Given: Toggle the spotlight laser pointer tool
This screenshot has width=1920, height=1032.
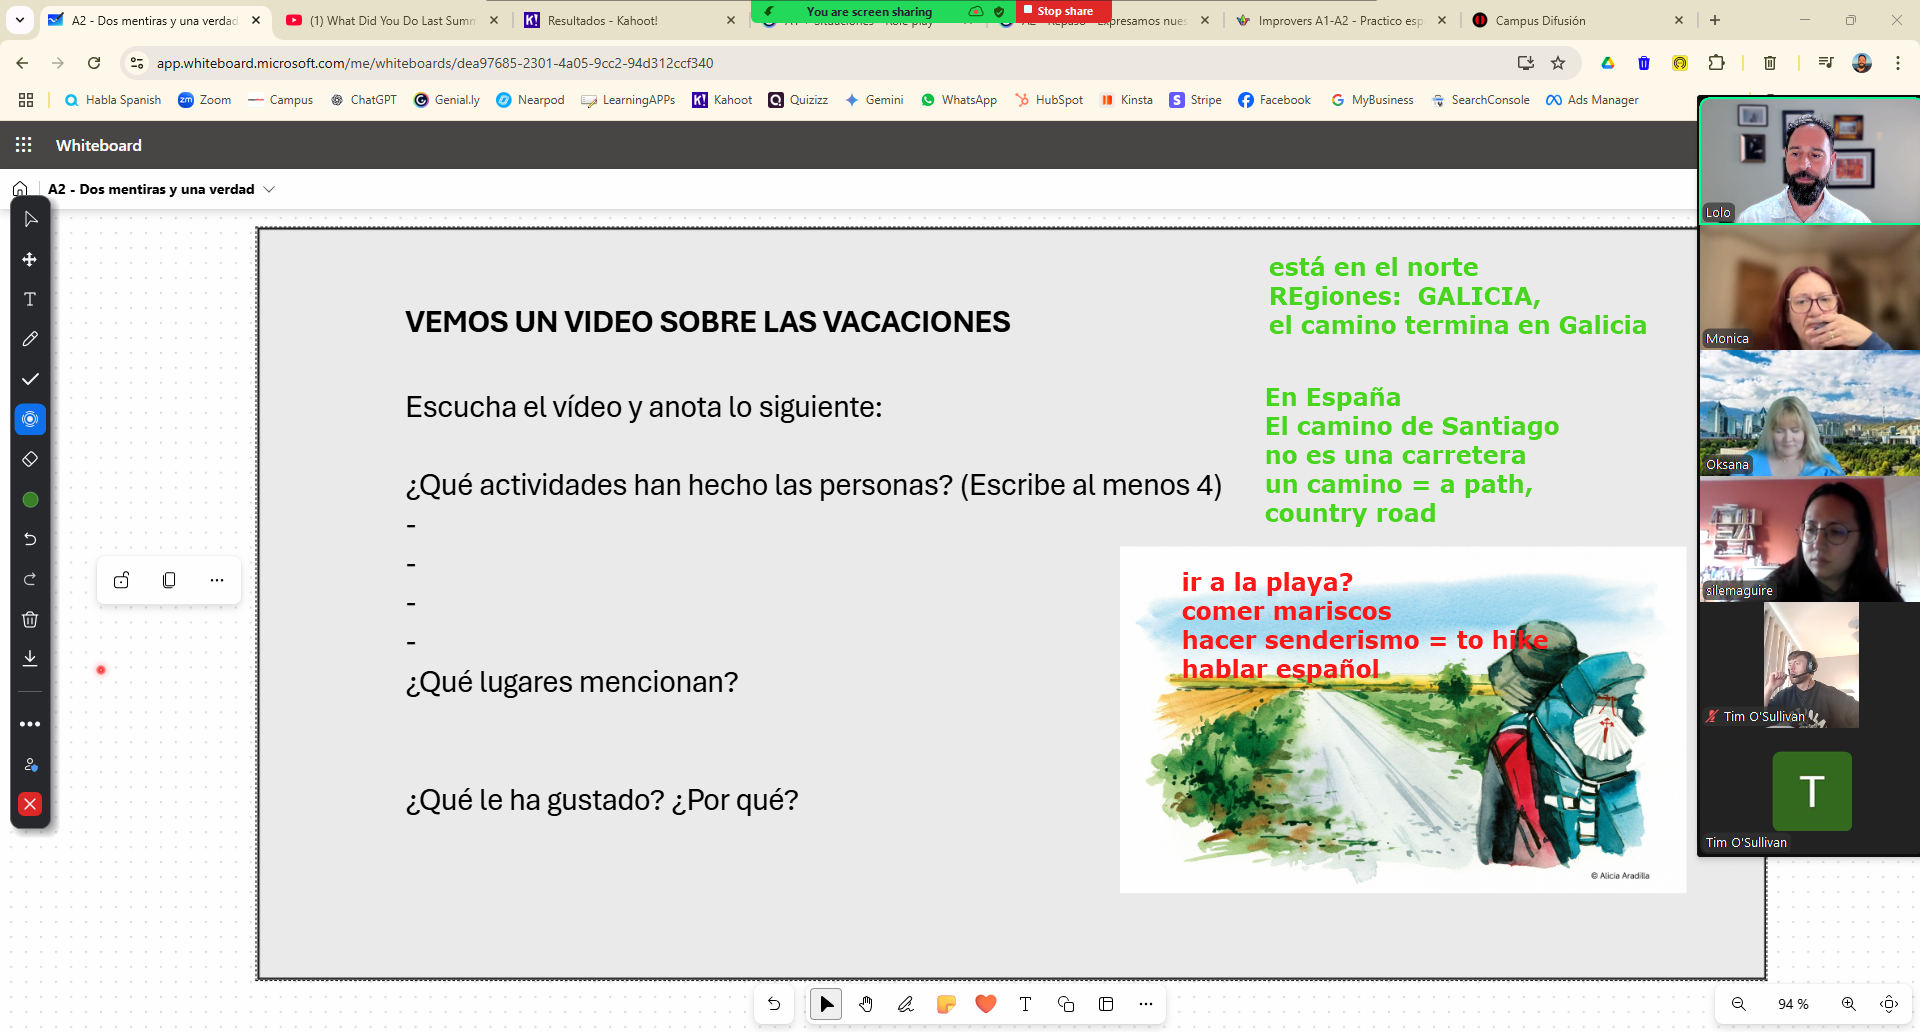Looking at the screenshot, I should 30,419.
